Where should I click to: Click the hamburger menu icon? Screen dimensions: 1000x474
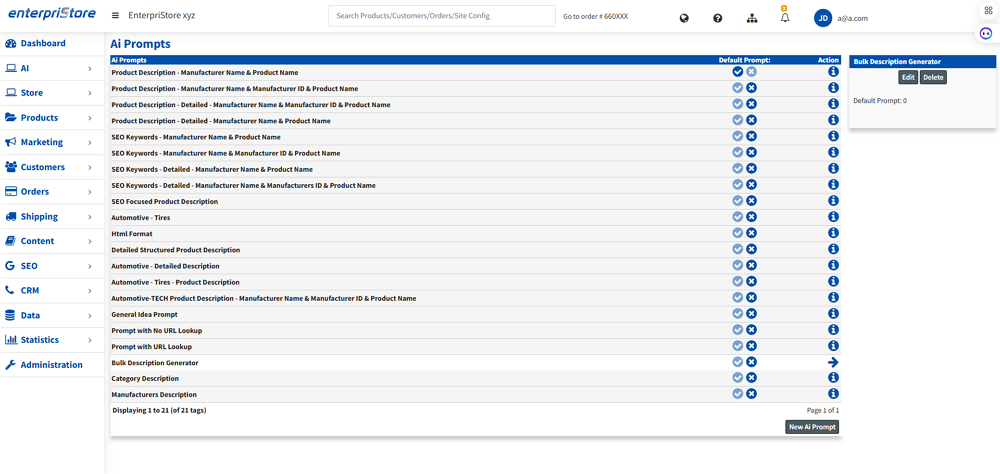click(115, 16)
